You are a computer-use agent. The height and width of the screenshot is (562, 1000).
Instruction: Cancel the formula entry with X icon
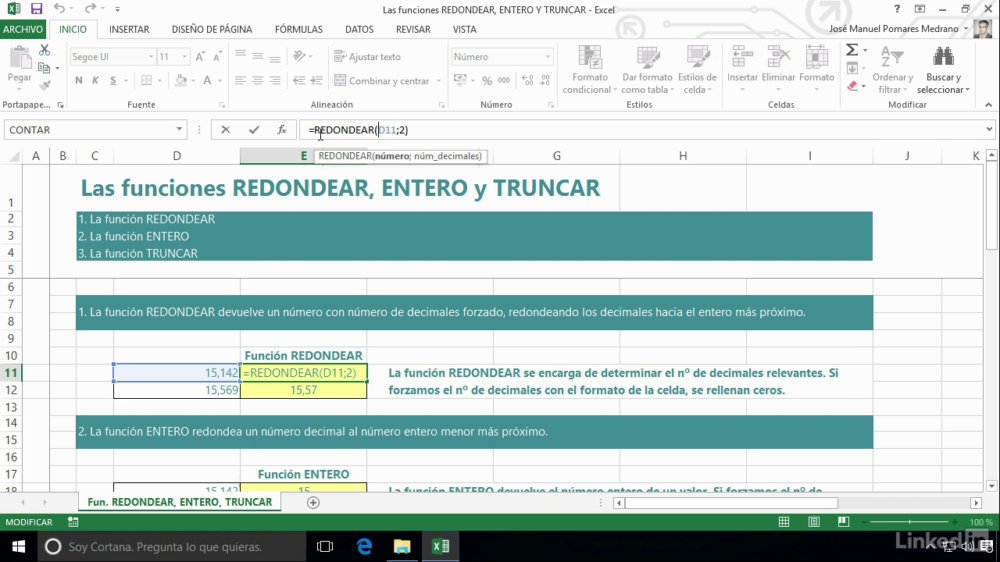tap(225, 129)
